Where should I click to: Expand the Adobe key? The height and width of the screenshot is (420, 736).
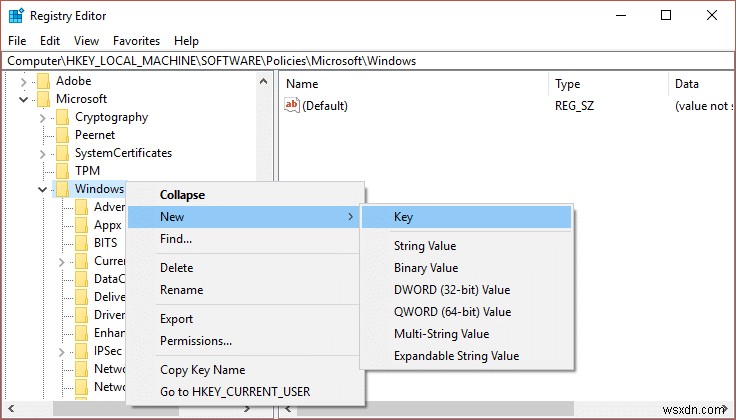tap(23, 82)
